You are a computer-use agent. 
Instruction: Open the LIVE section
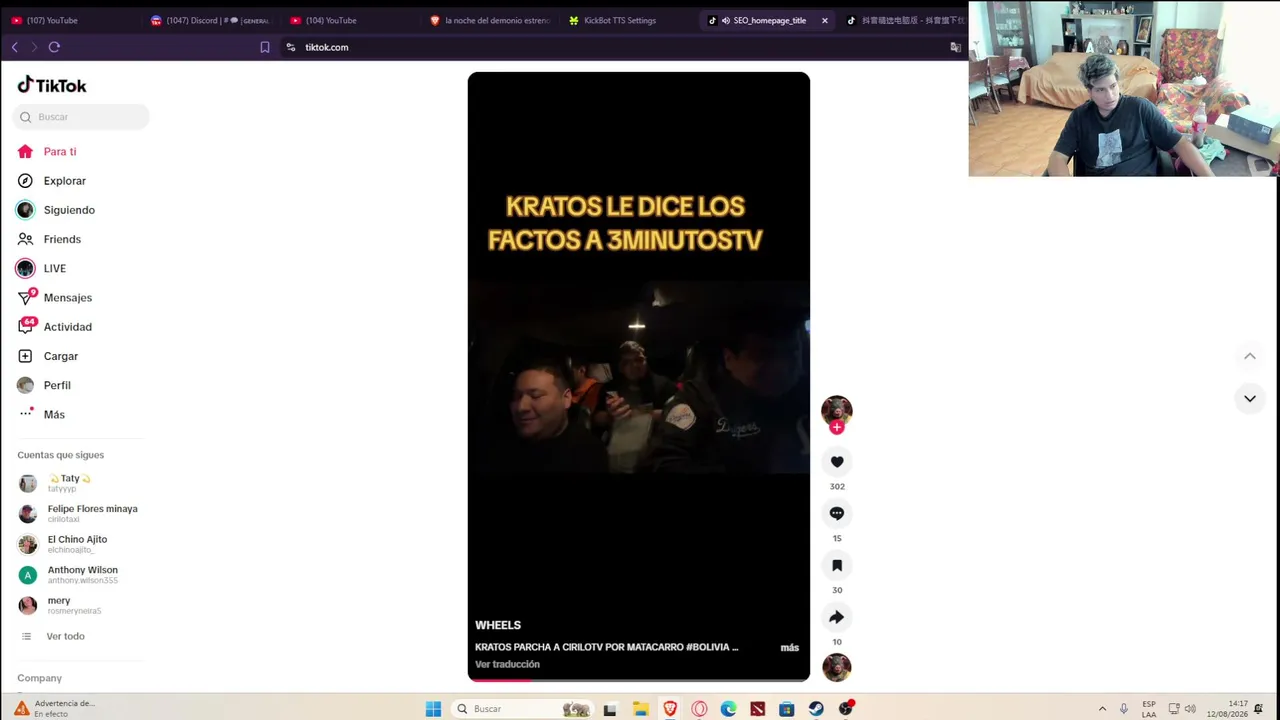(x=41, y=268)
